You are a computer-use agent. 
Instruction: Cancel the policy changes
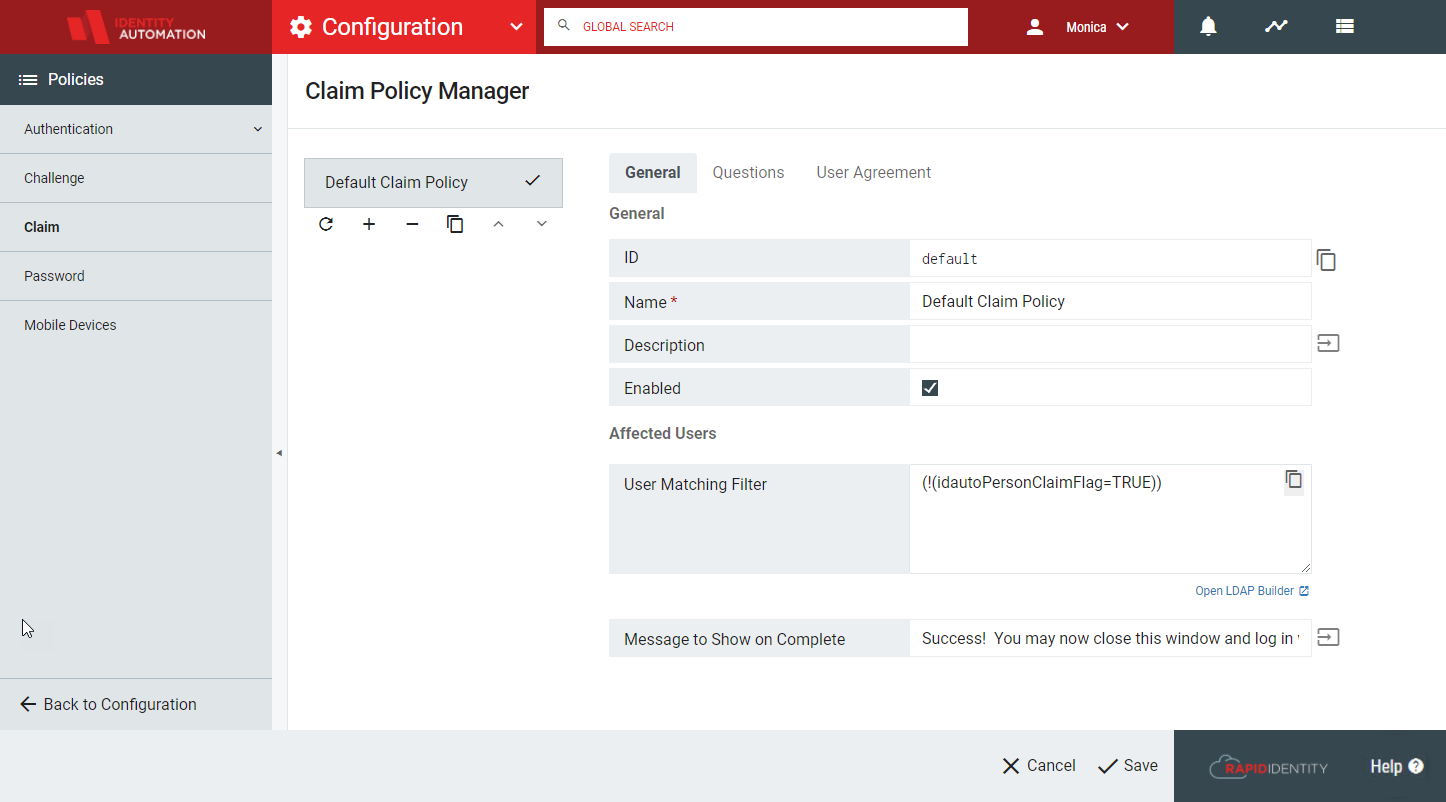(1039, 766)
